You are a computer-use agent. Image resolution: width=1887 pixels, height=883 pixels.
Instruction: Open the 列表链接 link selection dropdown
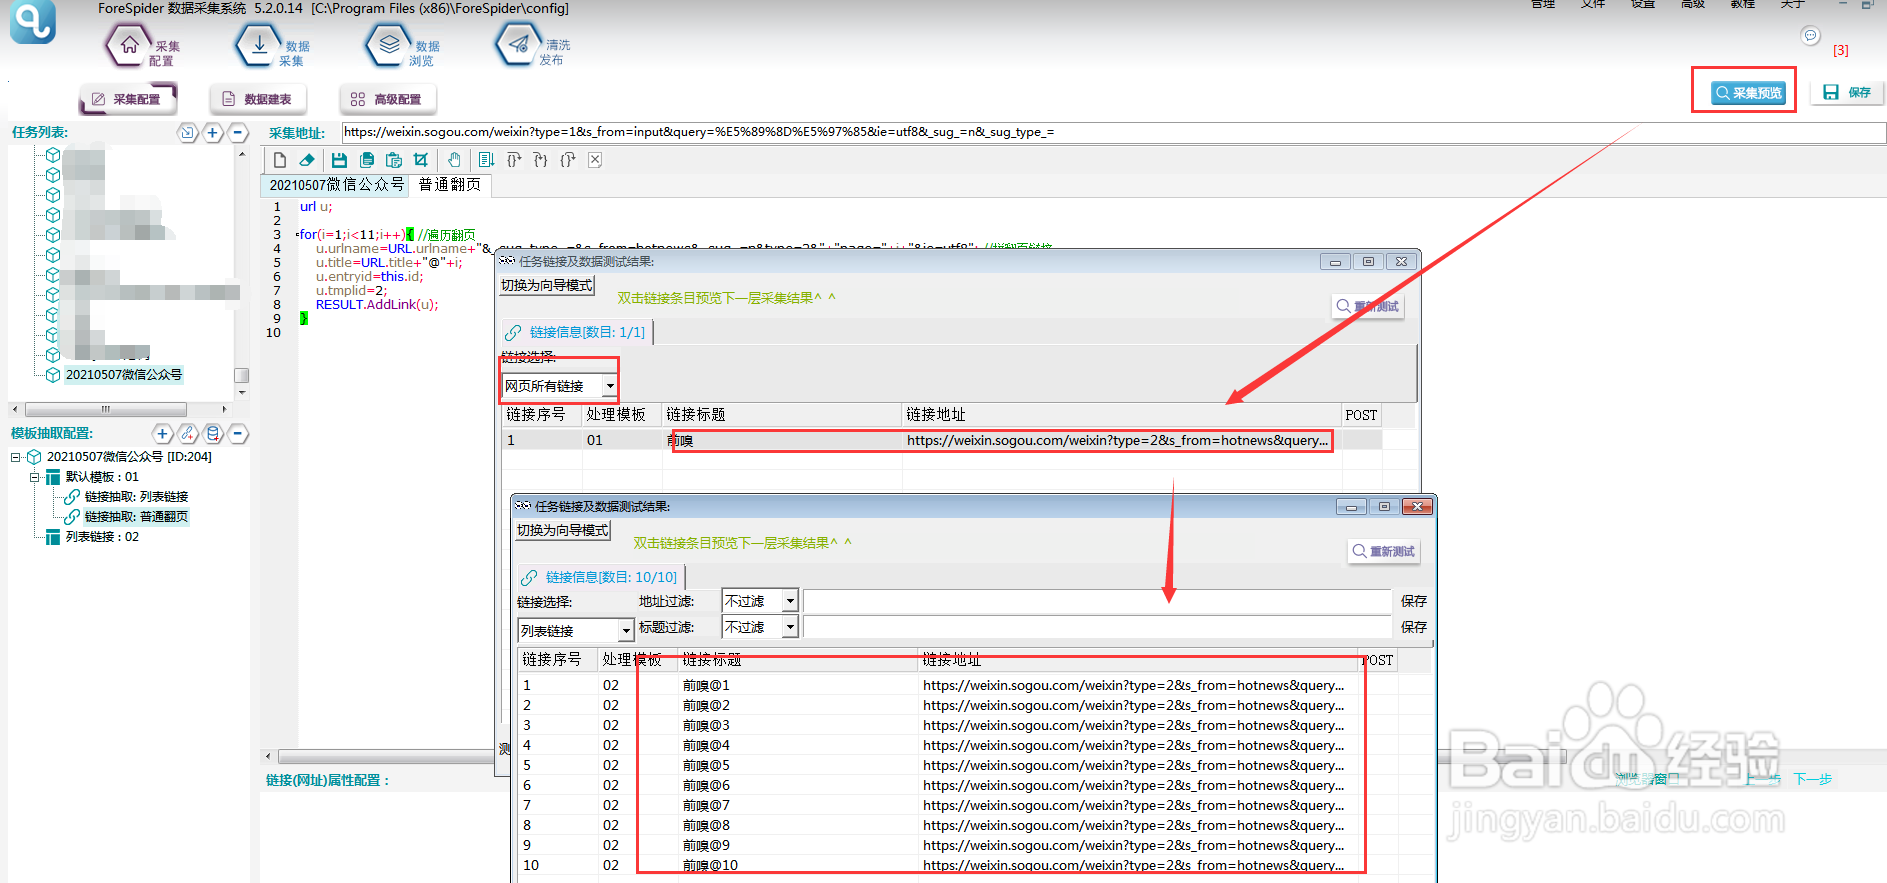tap(626, 631)
